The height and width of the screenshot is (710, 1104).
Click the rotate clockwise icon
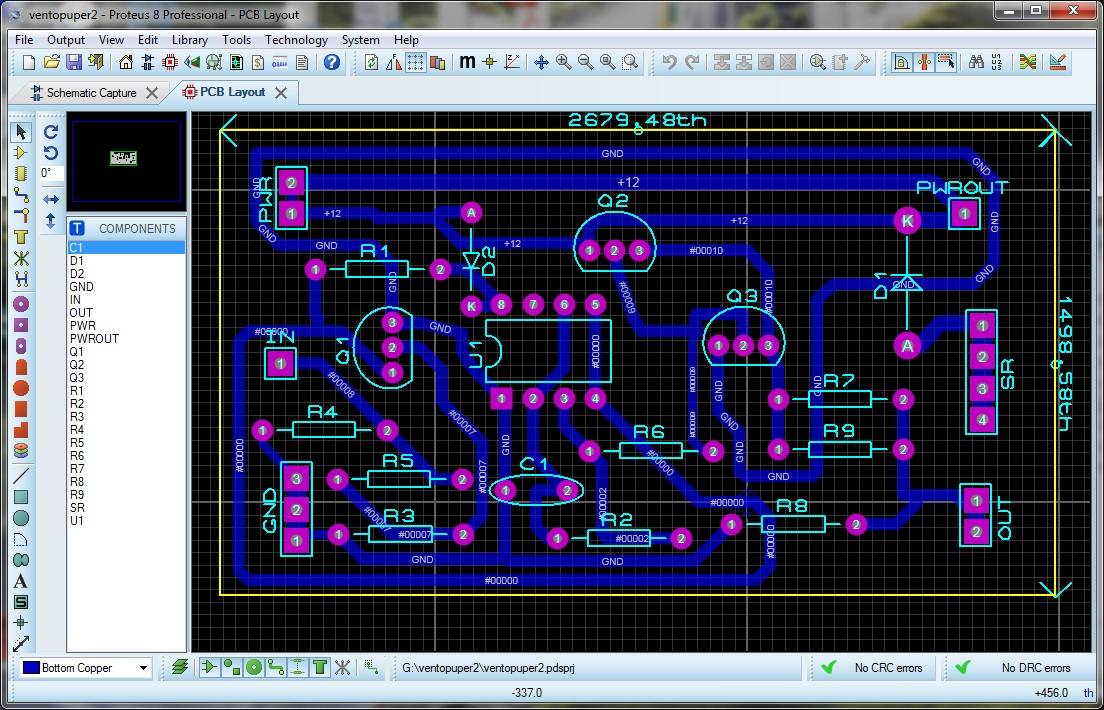point(51,132)
